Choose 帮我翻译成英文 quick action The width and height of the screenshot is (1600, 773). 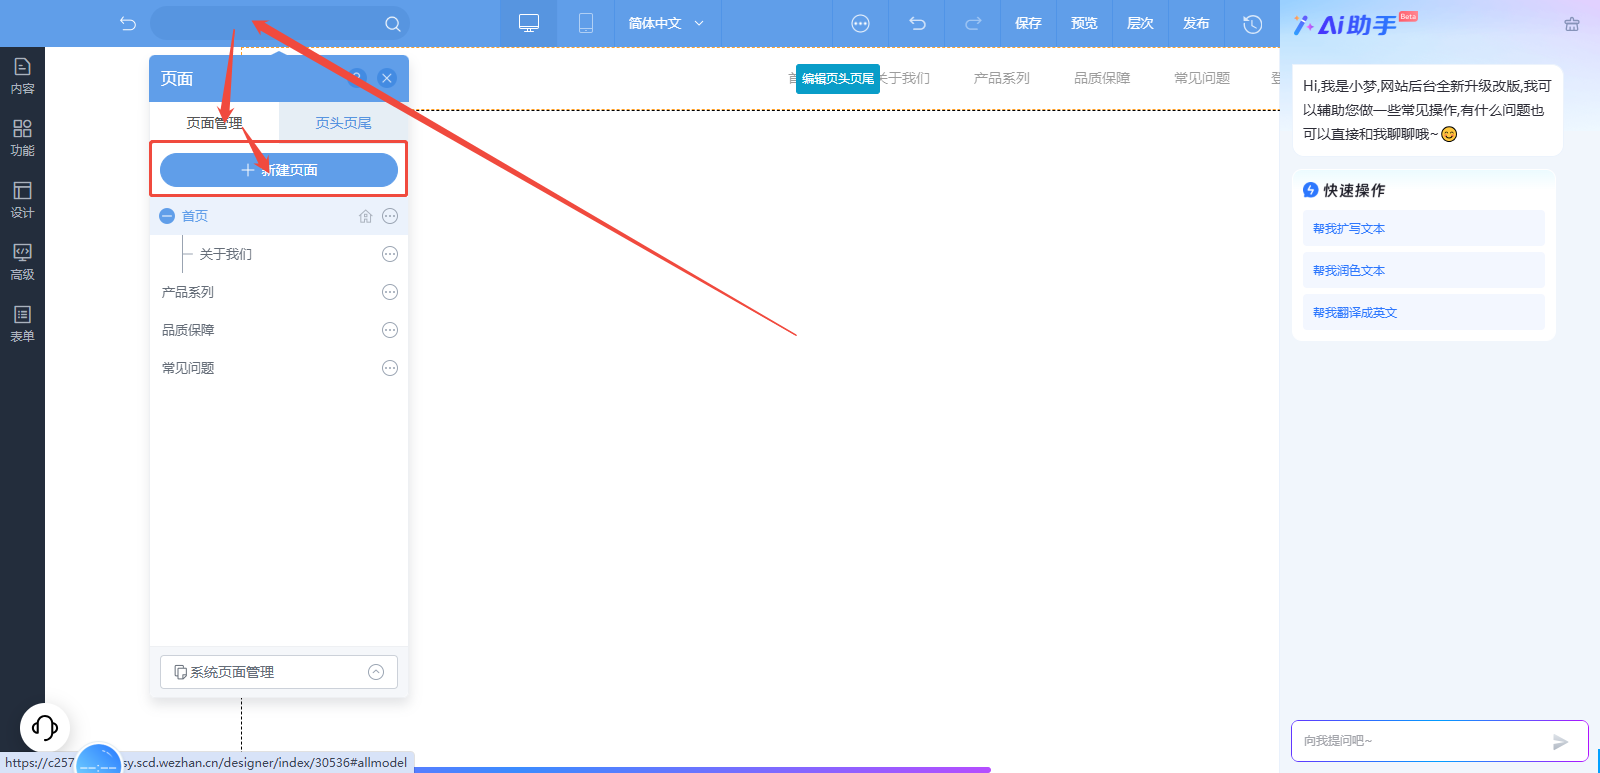pos(1424,312)
